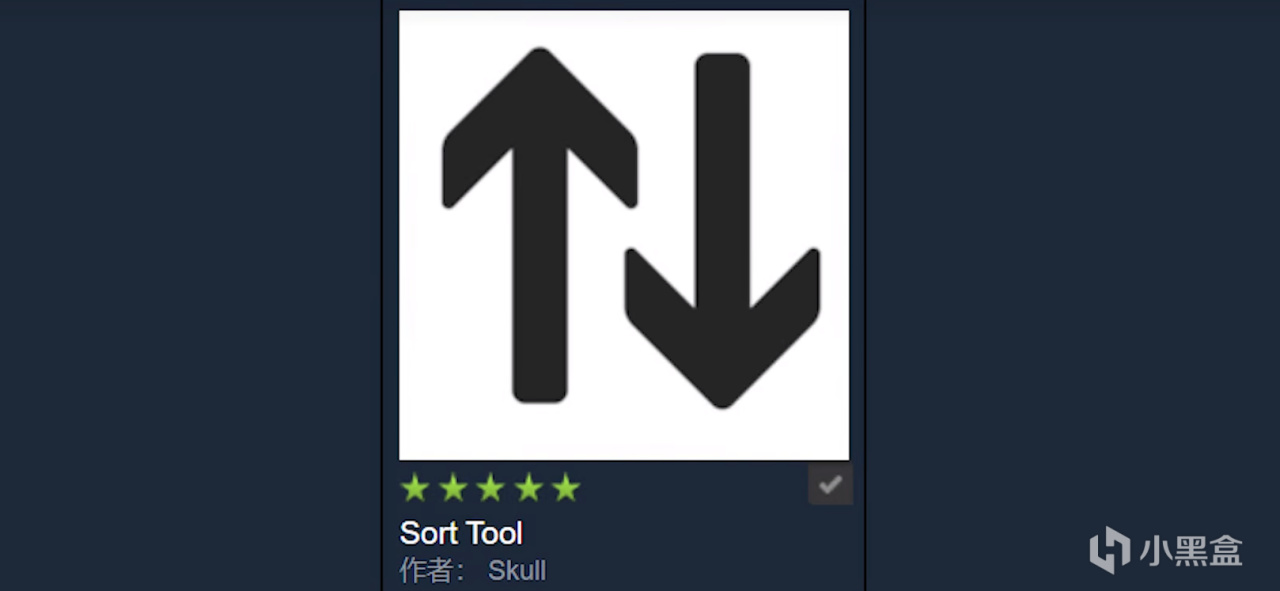Image resolution: width=1280 pixels, height=591 pixels.
Task: Toggle the subscribed checkmark box
Action: click(x=830, y=485)
